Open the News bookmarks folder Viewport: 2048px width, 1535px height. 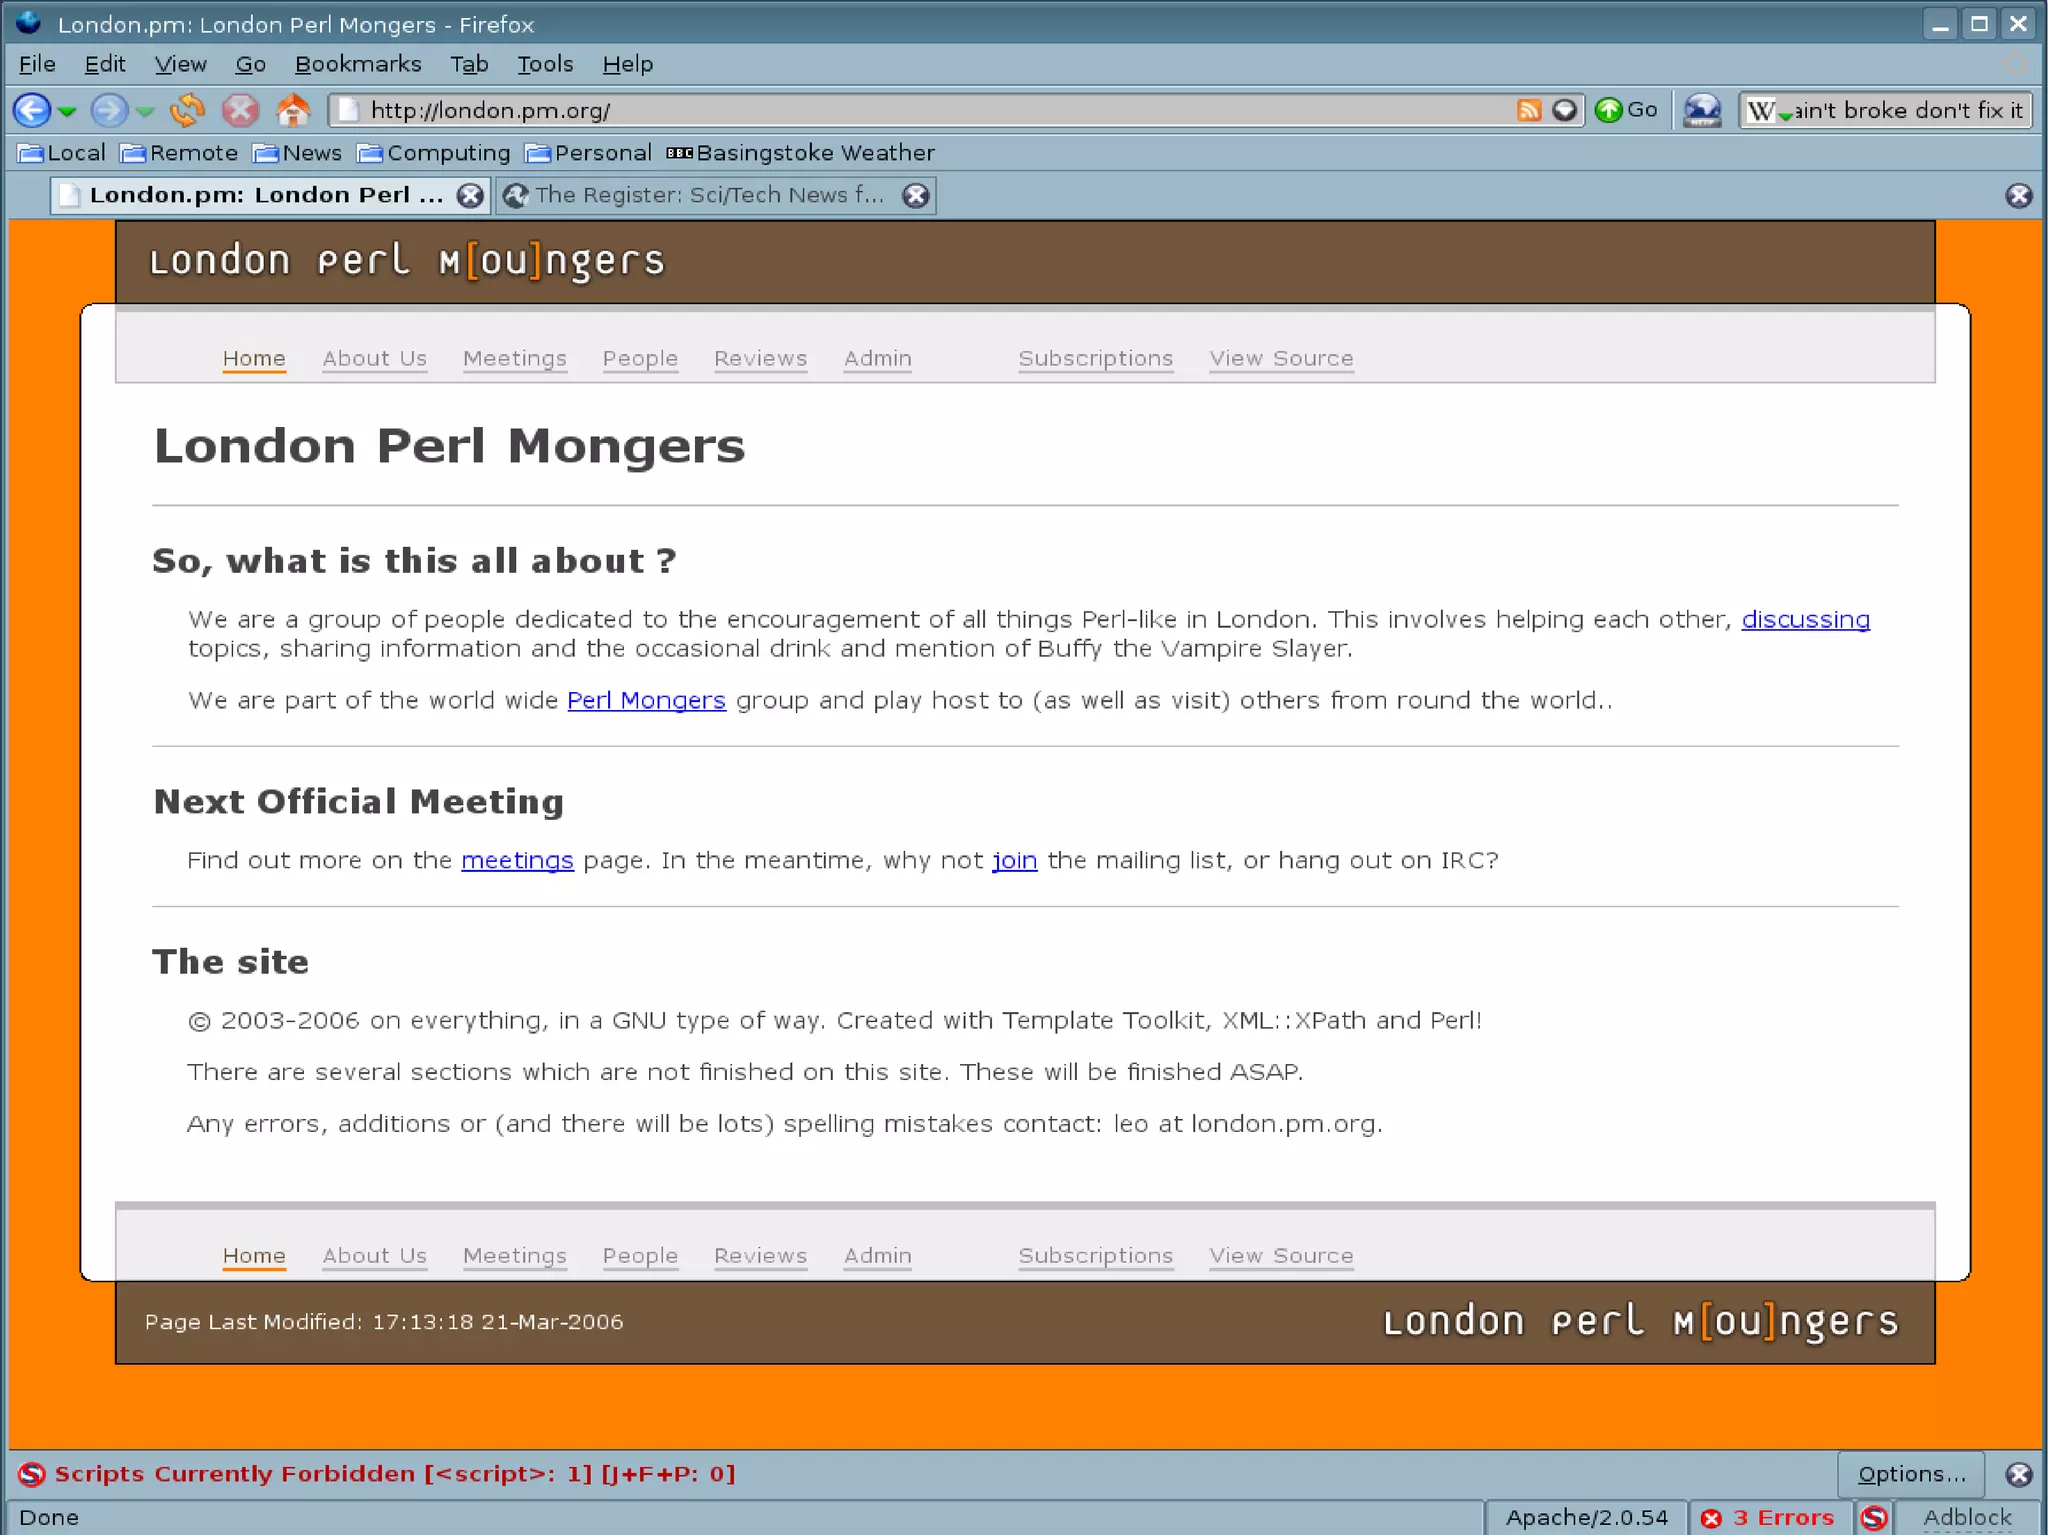tap(297, 153)
